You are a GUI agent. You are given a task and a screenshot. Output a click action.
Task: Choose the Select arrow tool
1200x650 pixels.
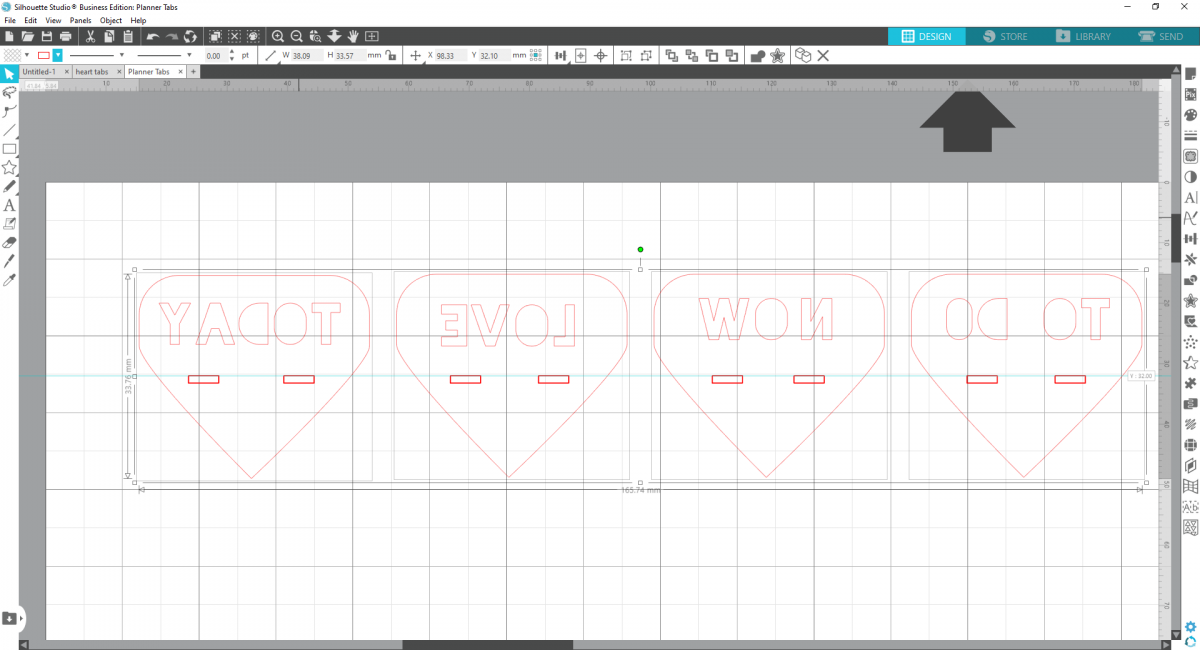10,74
